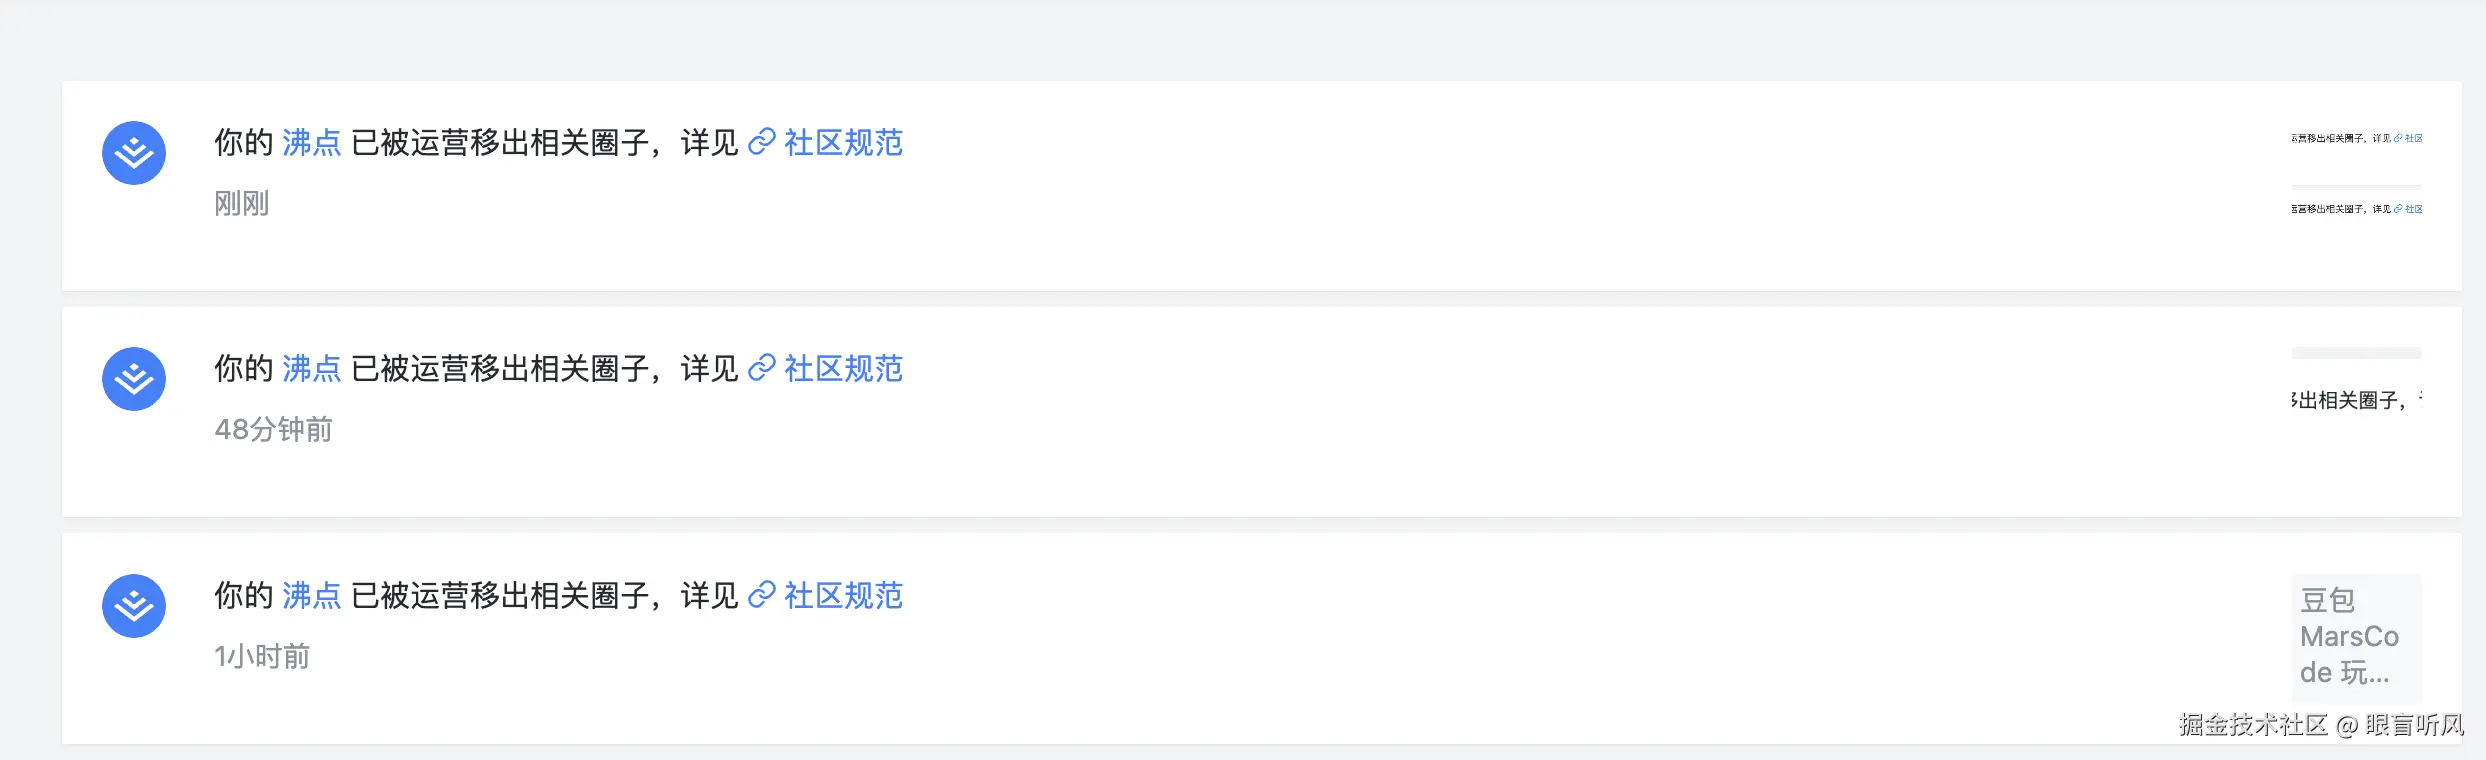Open 社区规范 in the 48分钟前 notification

[843, 369]
